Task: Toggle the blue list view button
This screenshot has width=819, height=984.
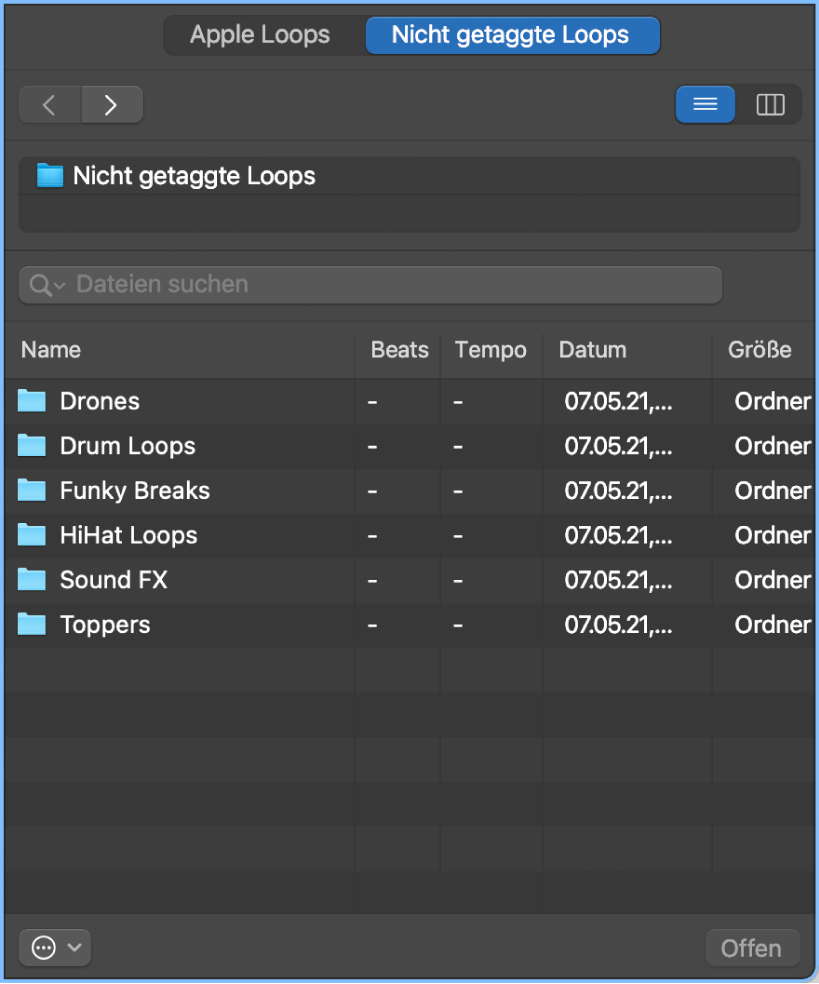Action: 705,104
